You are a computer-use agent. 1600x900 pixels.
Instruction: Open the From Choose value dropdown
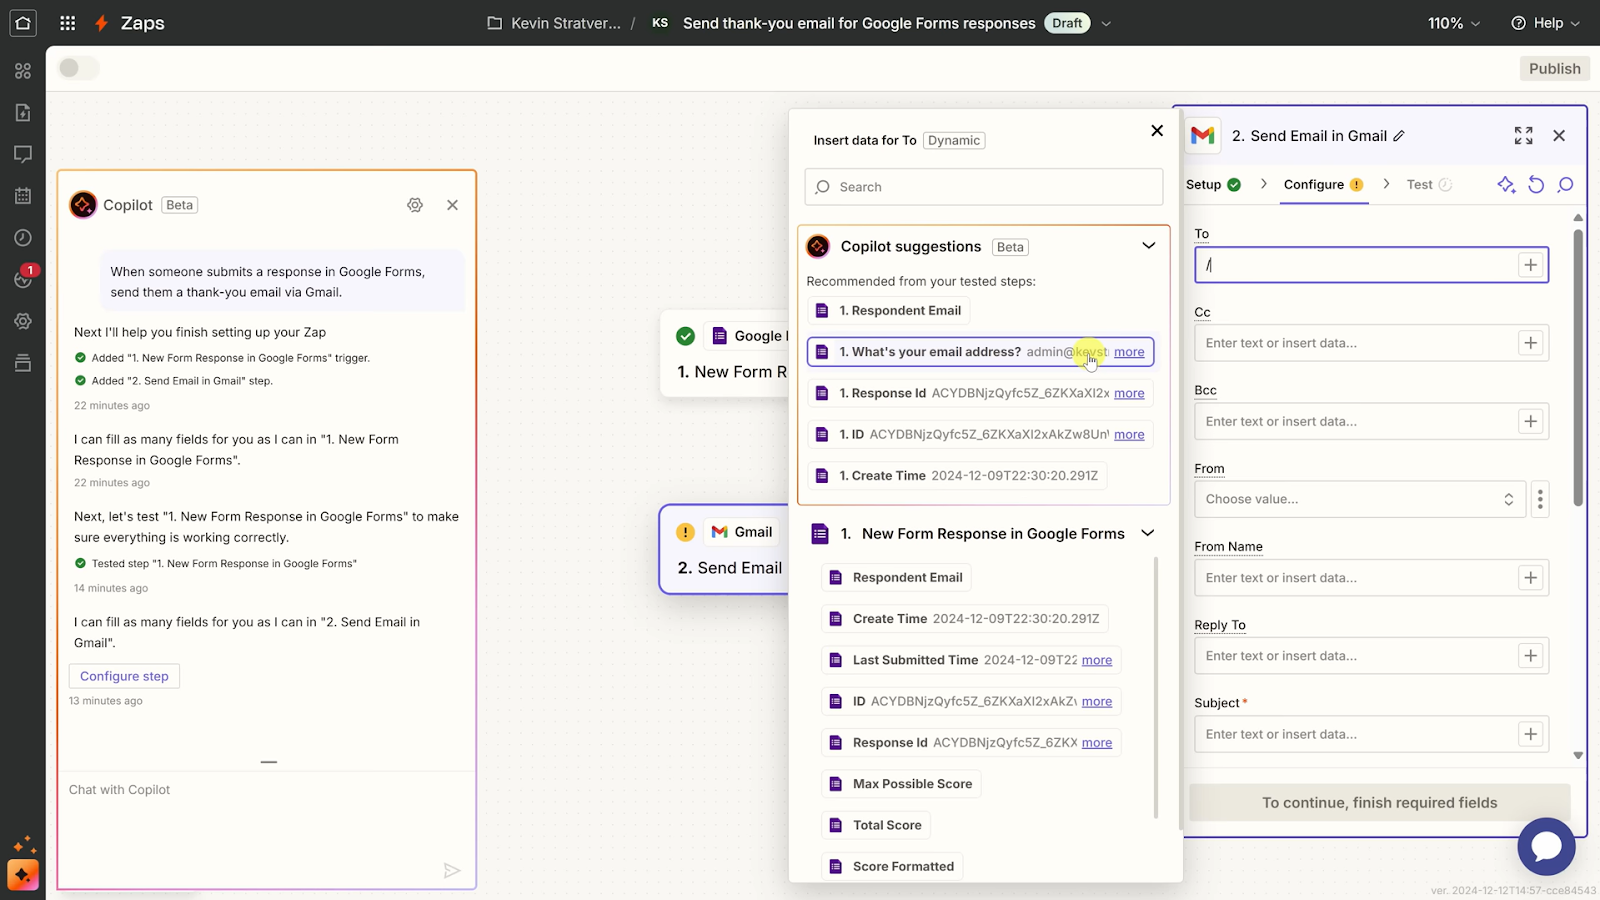pos(1360,499)
